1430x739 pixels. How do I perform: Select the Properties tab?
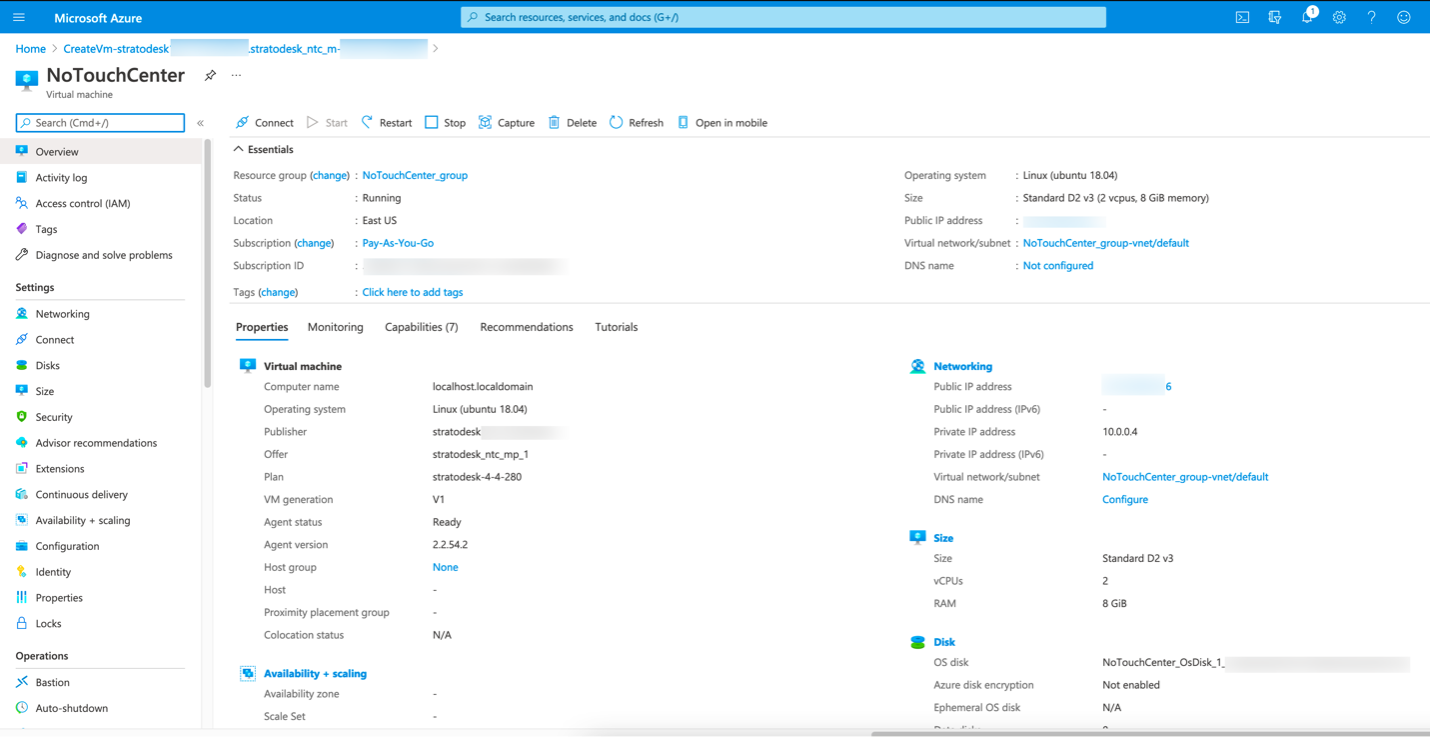pyautogui.click(x=262, y=327)
